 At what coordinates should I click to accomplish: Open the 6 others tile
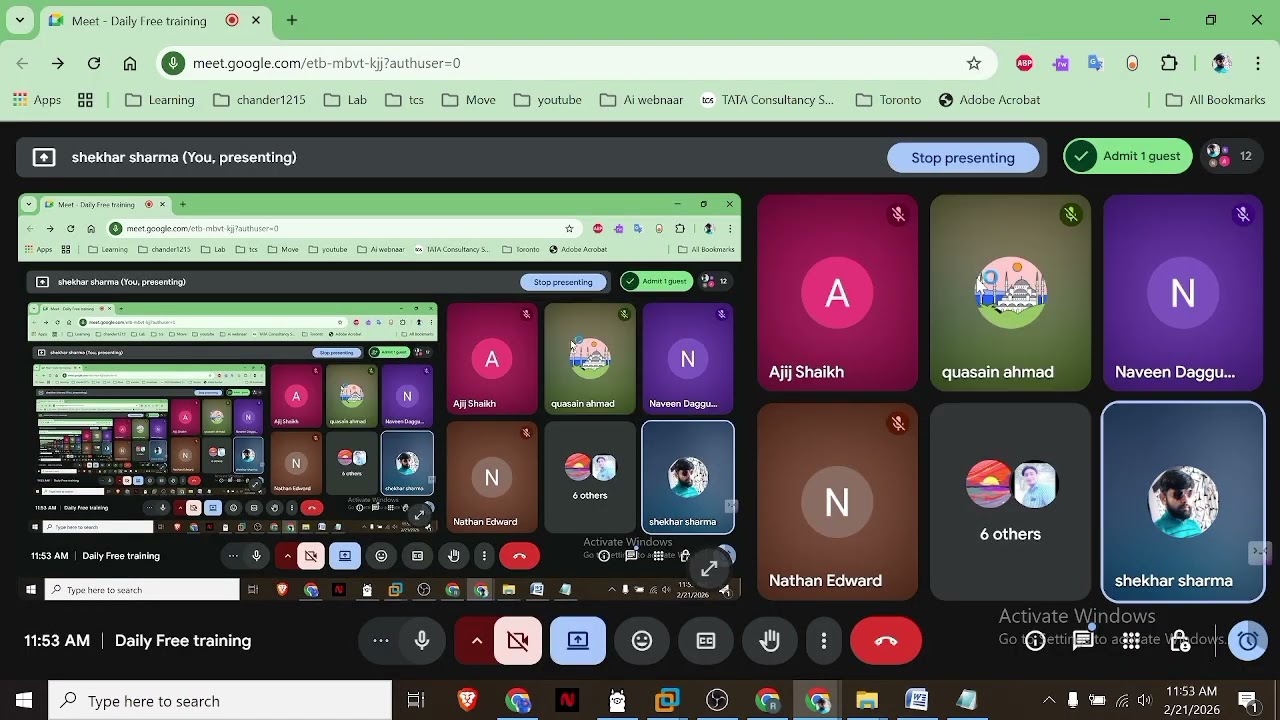pos(1010,502)
